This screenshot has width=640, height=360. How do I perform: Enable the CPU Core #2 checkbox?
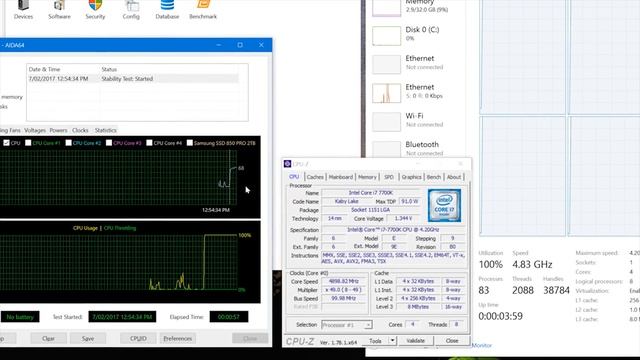69,143
